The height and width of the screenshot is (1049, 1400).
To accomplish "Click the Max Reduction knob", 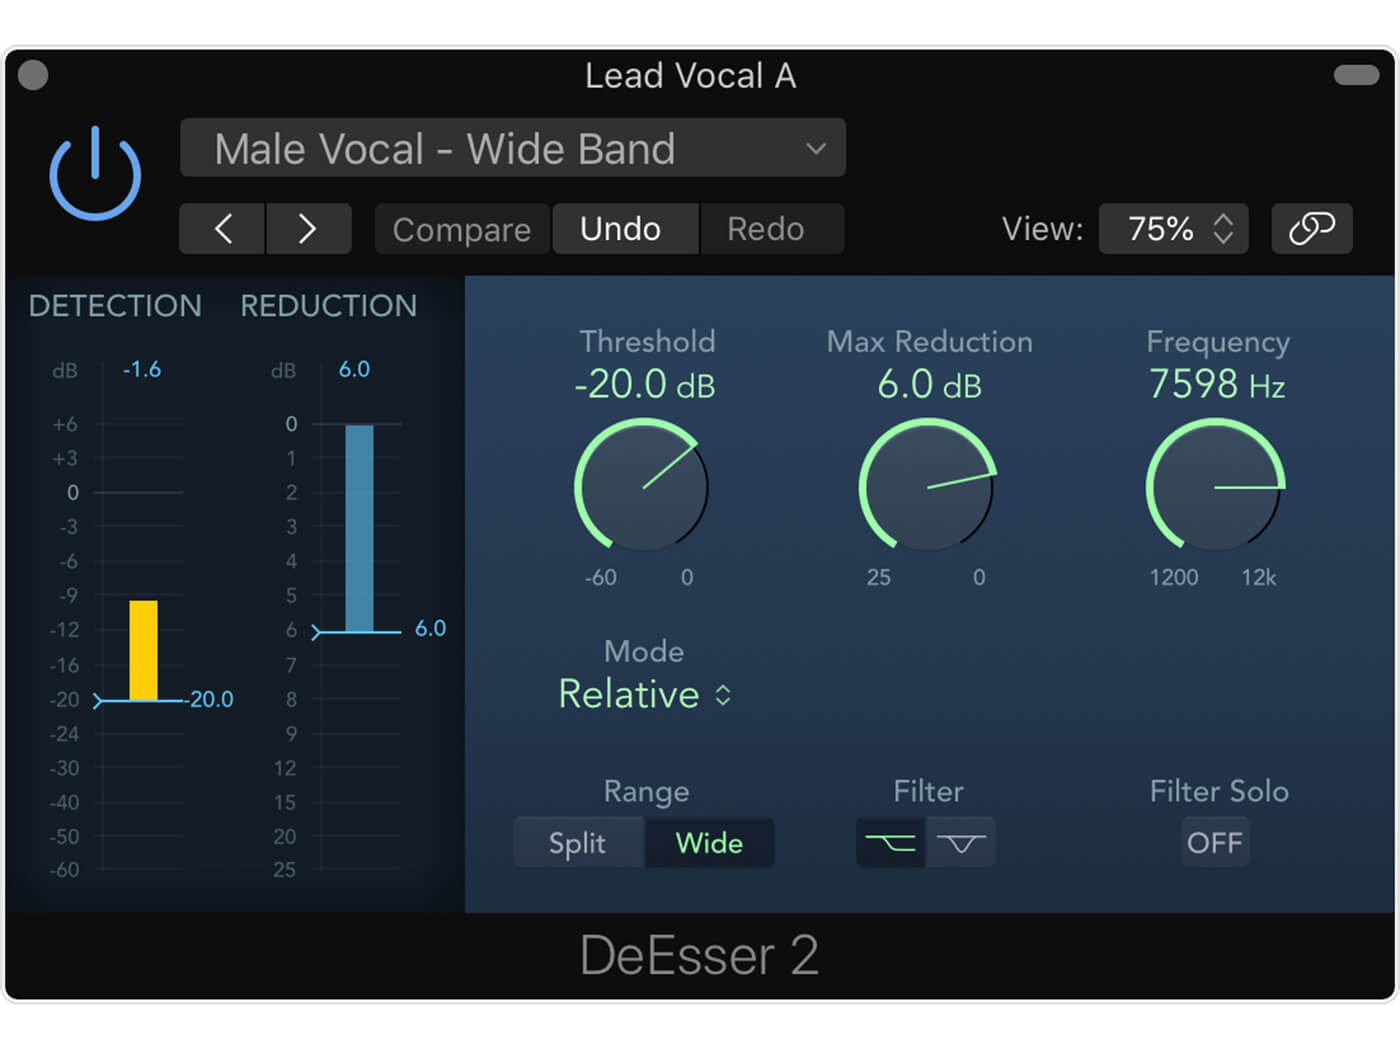I will pyautogui.click(x=928, y=485).
